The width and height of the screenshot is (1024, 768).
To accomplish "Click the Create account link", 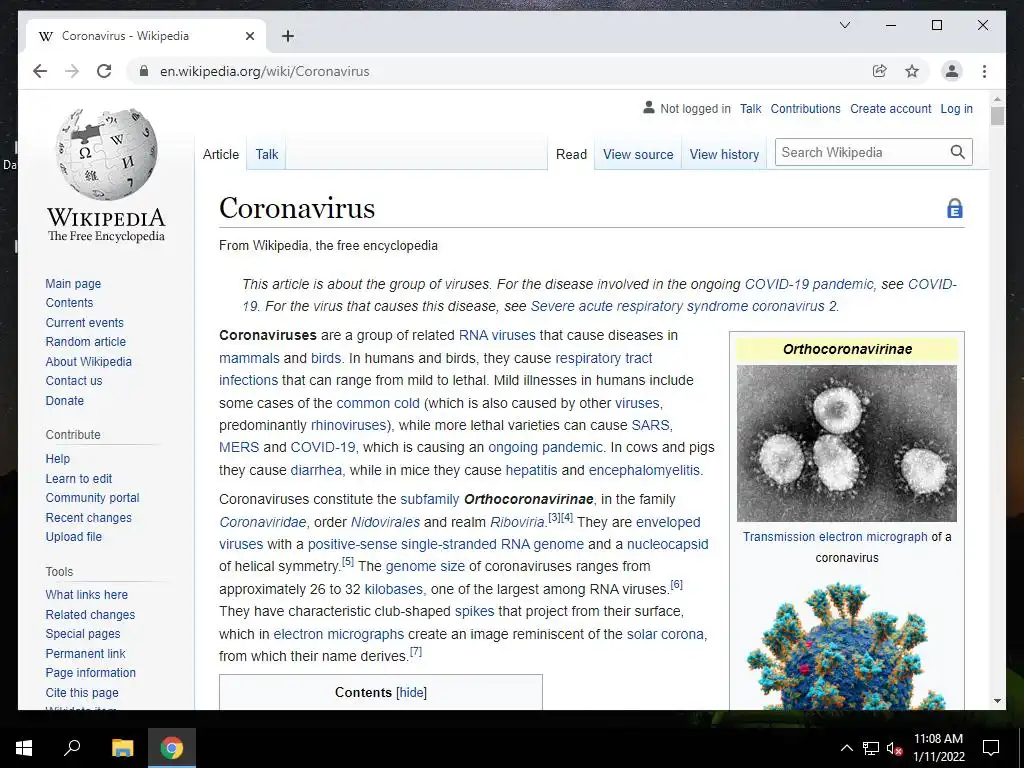I will [x=890, y=108].
